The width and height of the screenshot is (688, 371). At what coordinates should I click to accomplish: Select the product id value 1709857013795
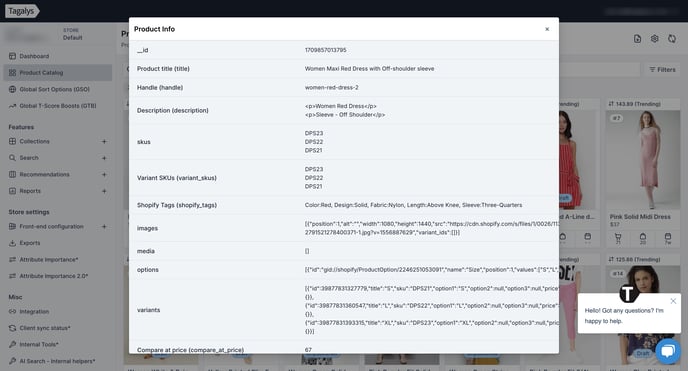[326, 50]
